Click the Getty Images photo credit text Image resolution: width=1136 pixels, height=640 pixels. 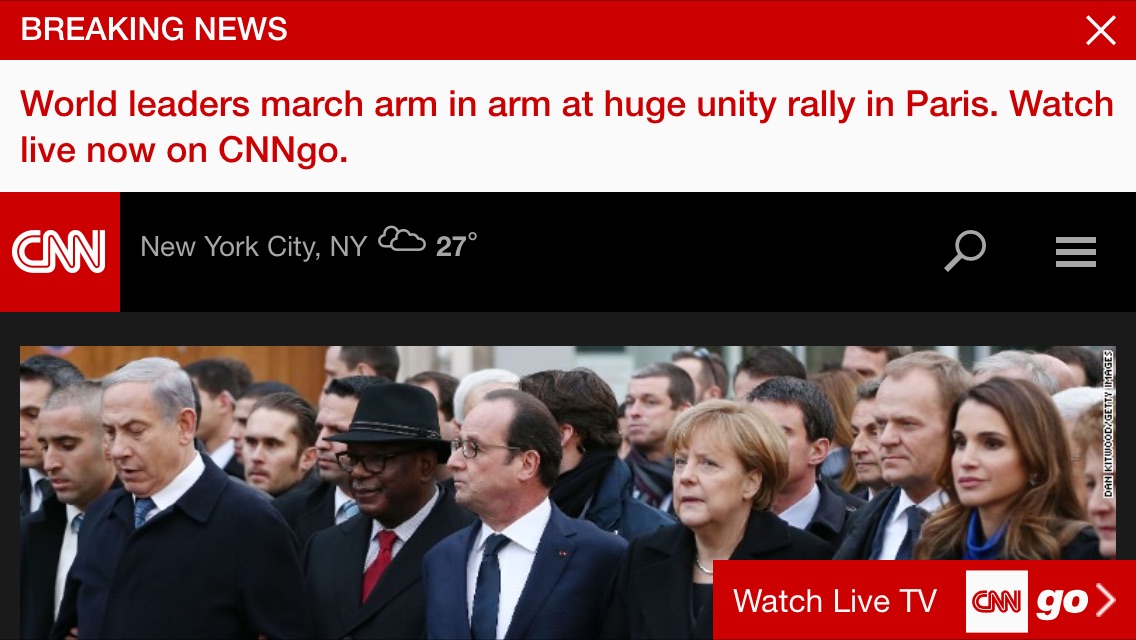pyautogui.click(x=1108, y=424)
